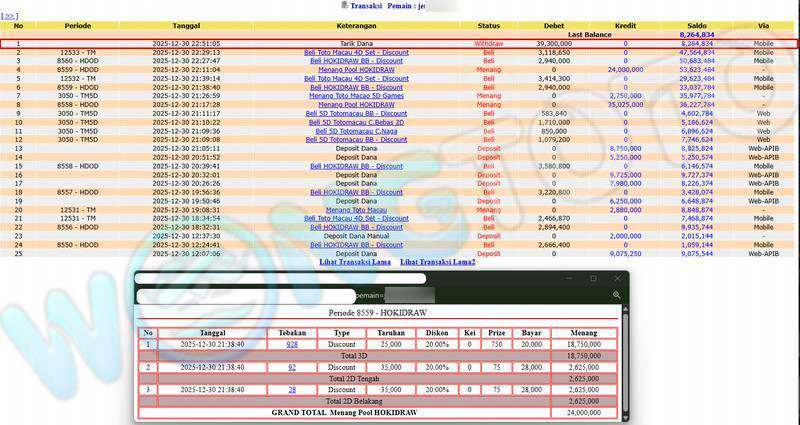800x425 pixels.
Task: Open Beli 5D Totomacau 4D Set - Discount
Action: point(357,113)
